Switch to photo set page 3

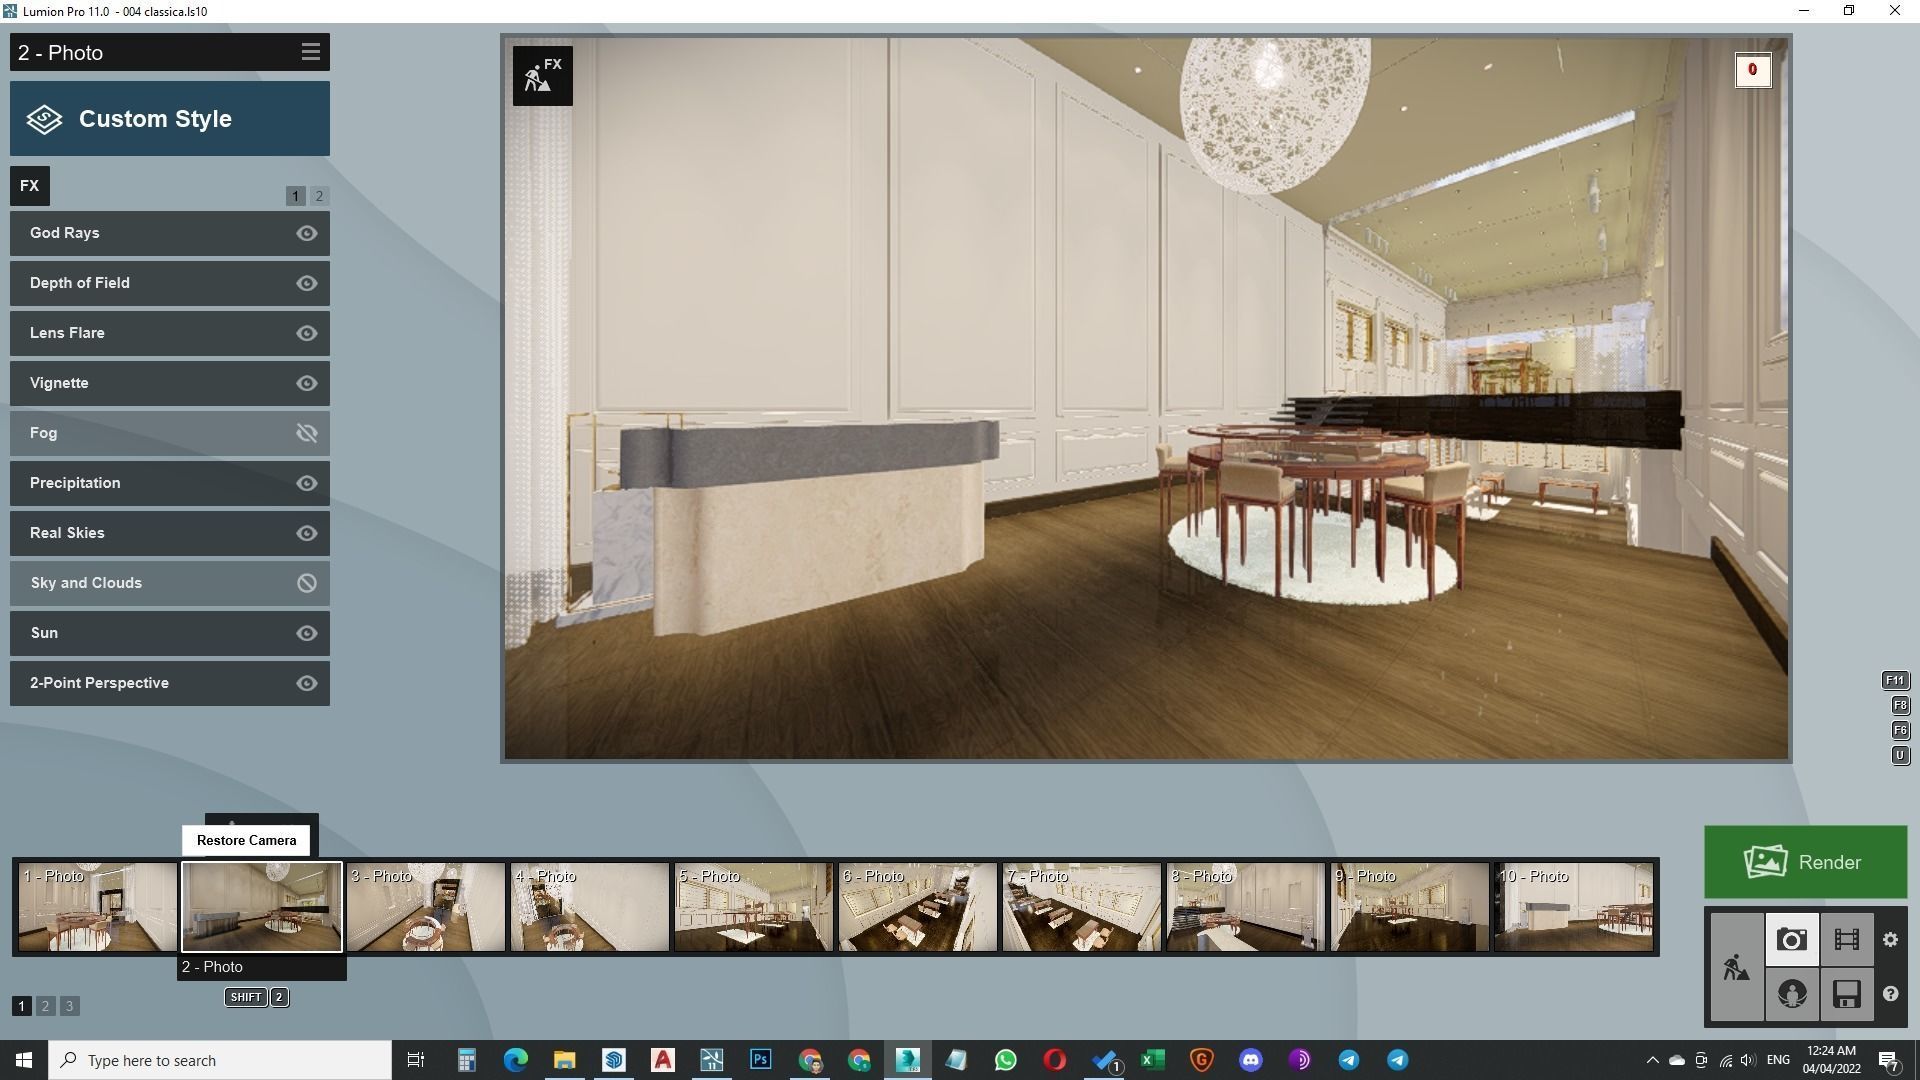click(69, 1006)
